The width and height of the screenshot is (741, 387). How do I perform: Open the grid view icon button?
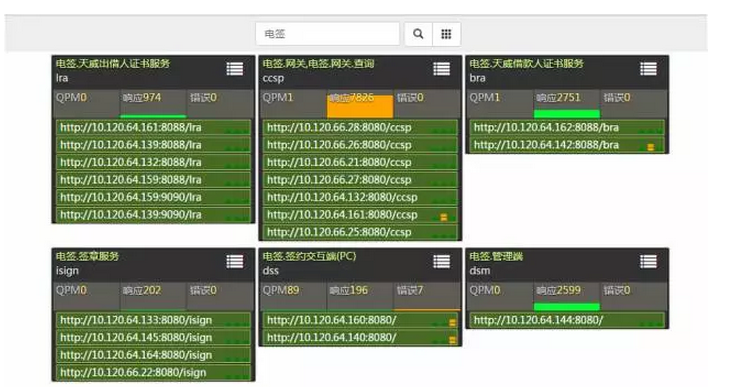(x=446, y=34)
